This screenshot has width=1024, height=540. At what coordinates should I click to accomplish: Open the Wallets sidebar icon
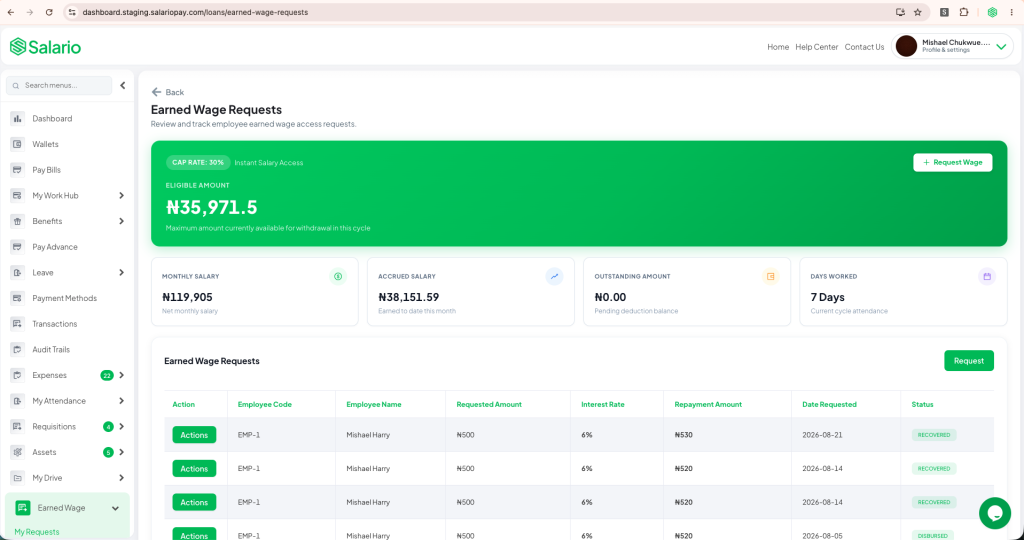(x=18, y=144)
